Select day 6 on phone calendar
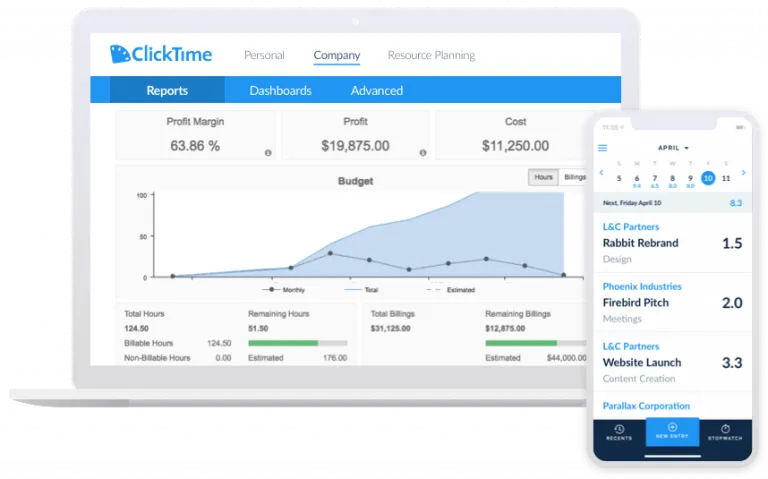This screenshot has height=479, width=768. tap(637, 180)
